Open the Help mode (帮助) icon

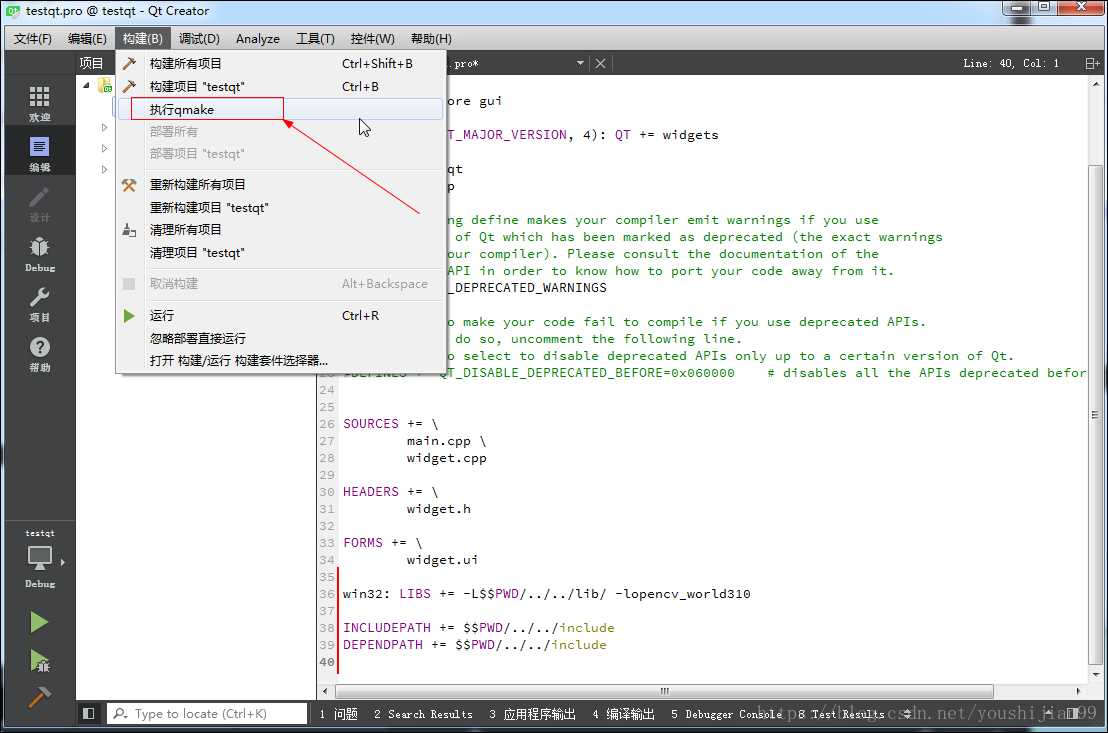(40, 353)
